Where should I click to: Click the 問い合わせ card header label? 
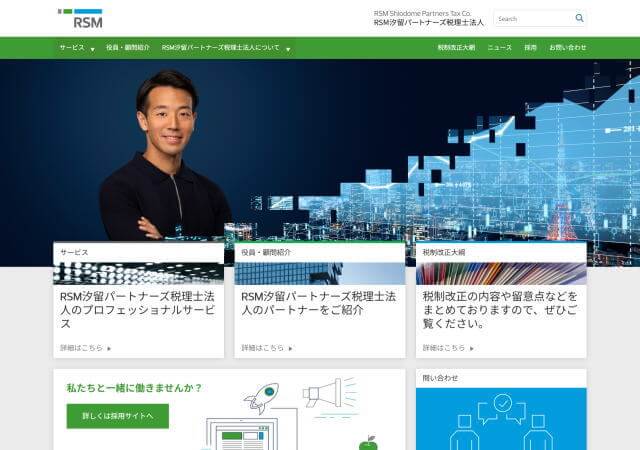click(x=440, y=378)
